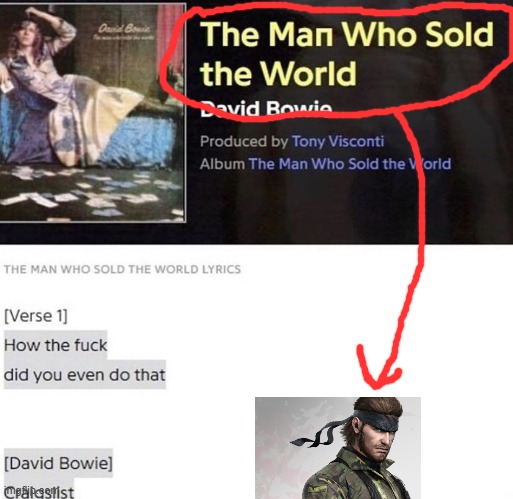Click the [Verse 1] section label
This screenshot has width=513, height=499.
pos(36,315)
